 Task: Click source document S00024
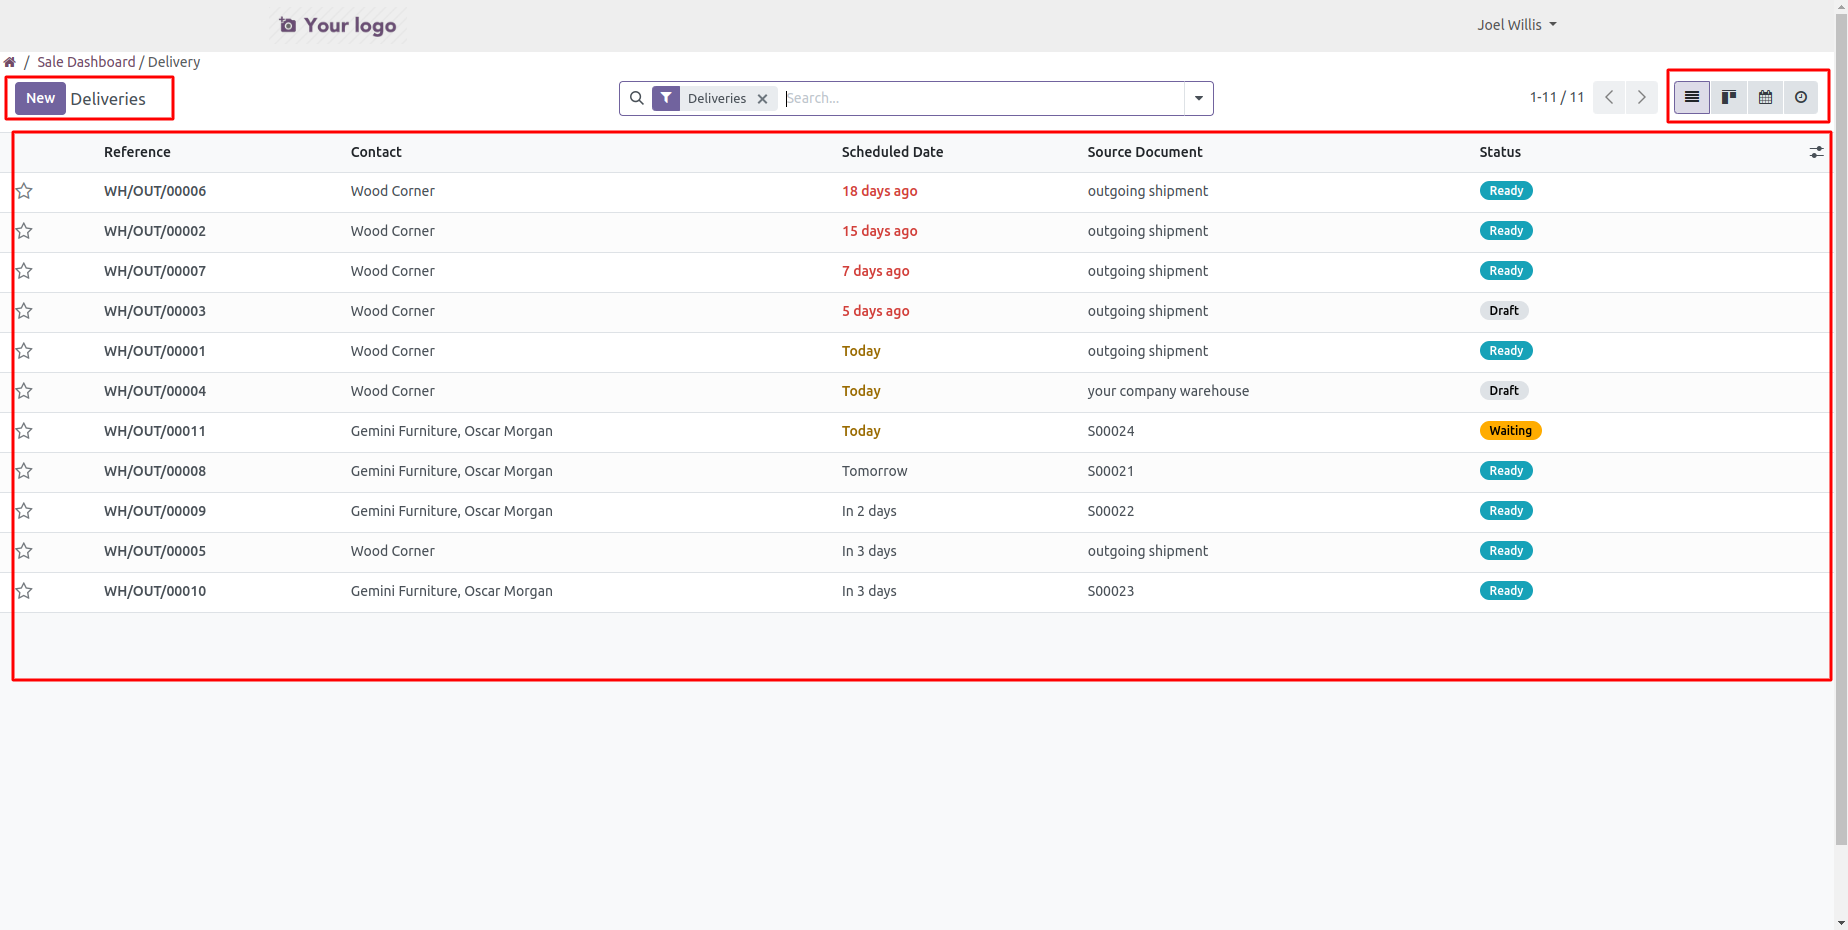click(1111, 431)
